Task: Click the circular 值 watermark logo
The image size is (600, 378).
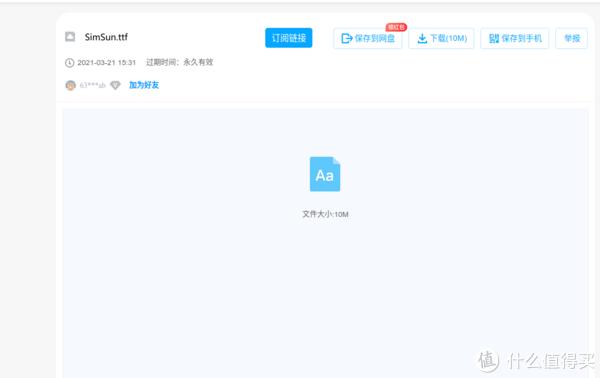Action: (x=489, y=361)
